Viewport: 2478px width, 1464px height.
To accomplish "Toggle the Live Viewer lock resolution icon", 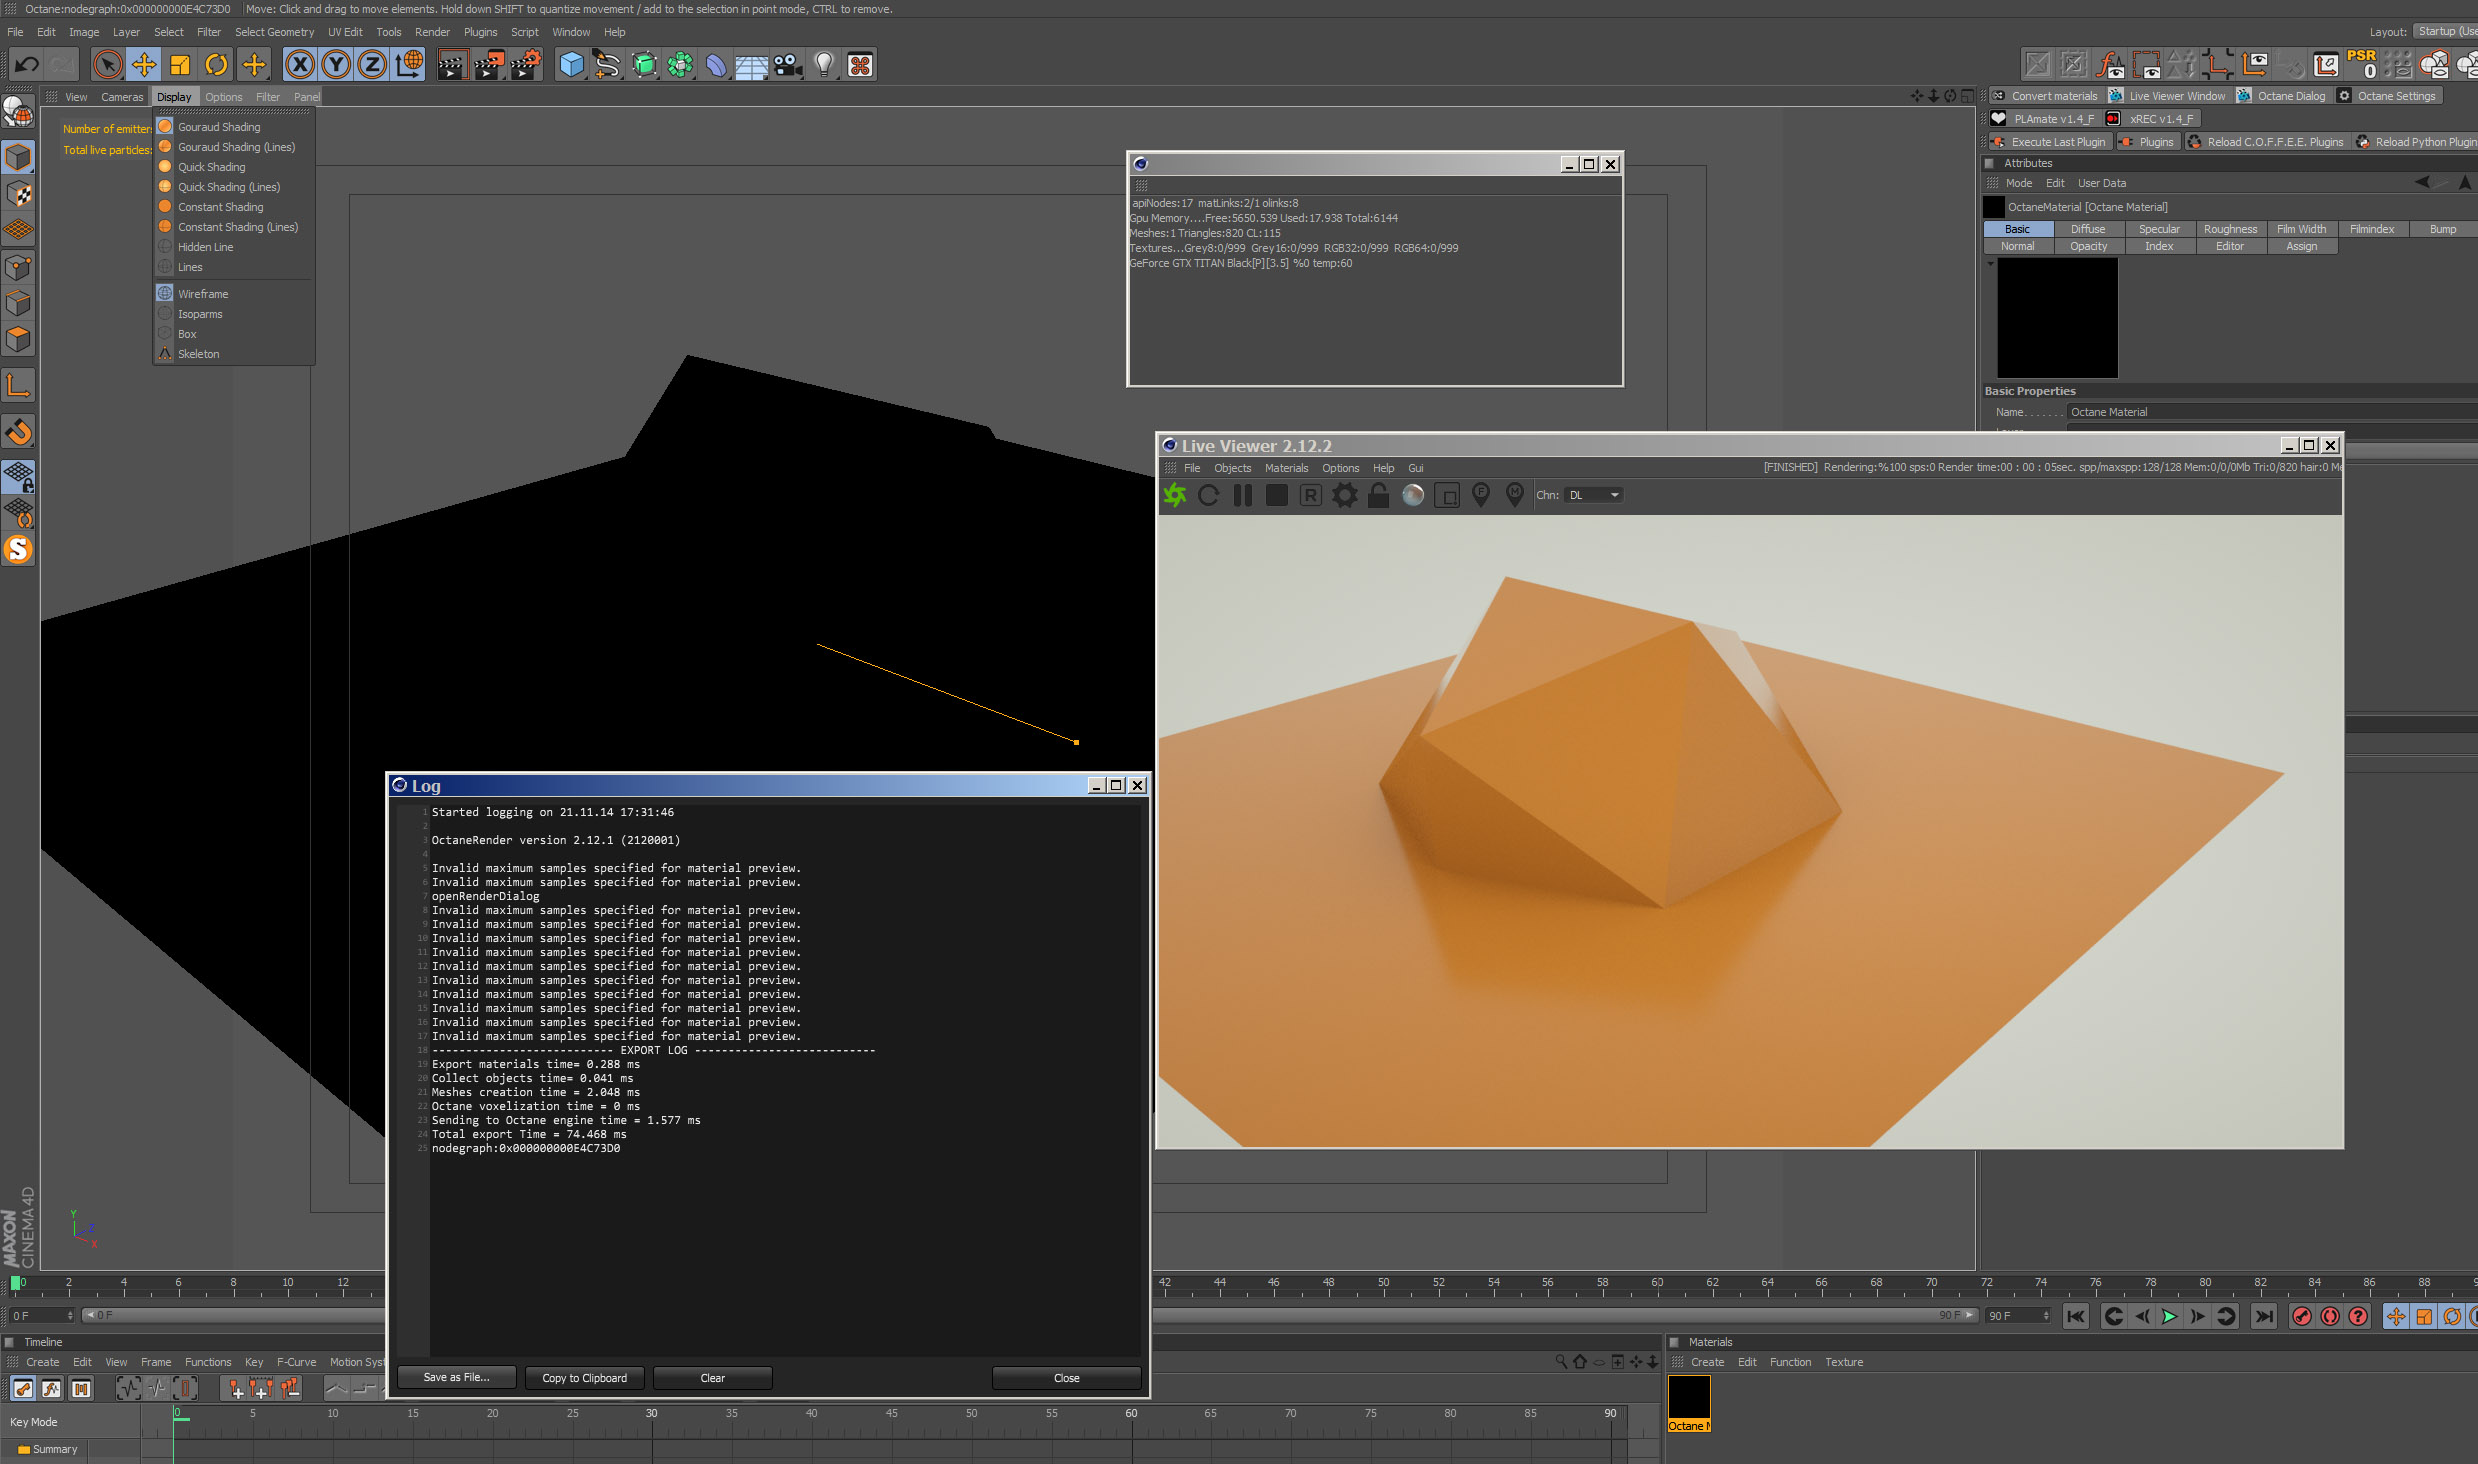I will [x=1378, y=495].
